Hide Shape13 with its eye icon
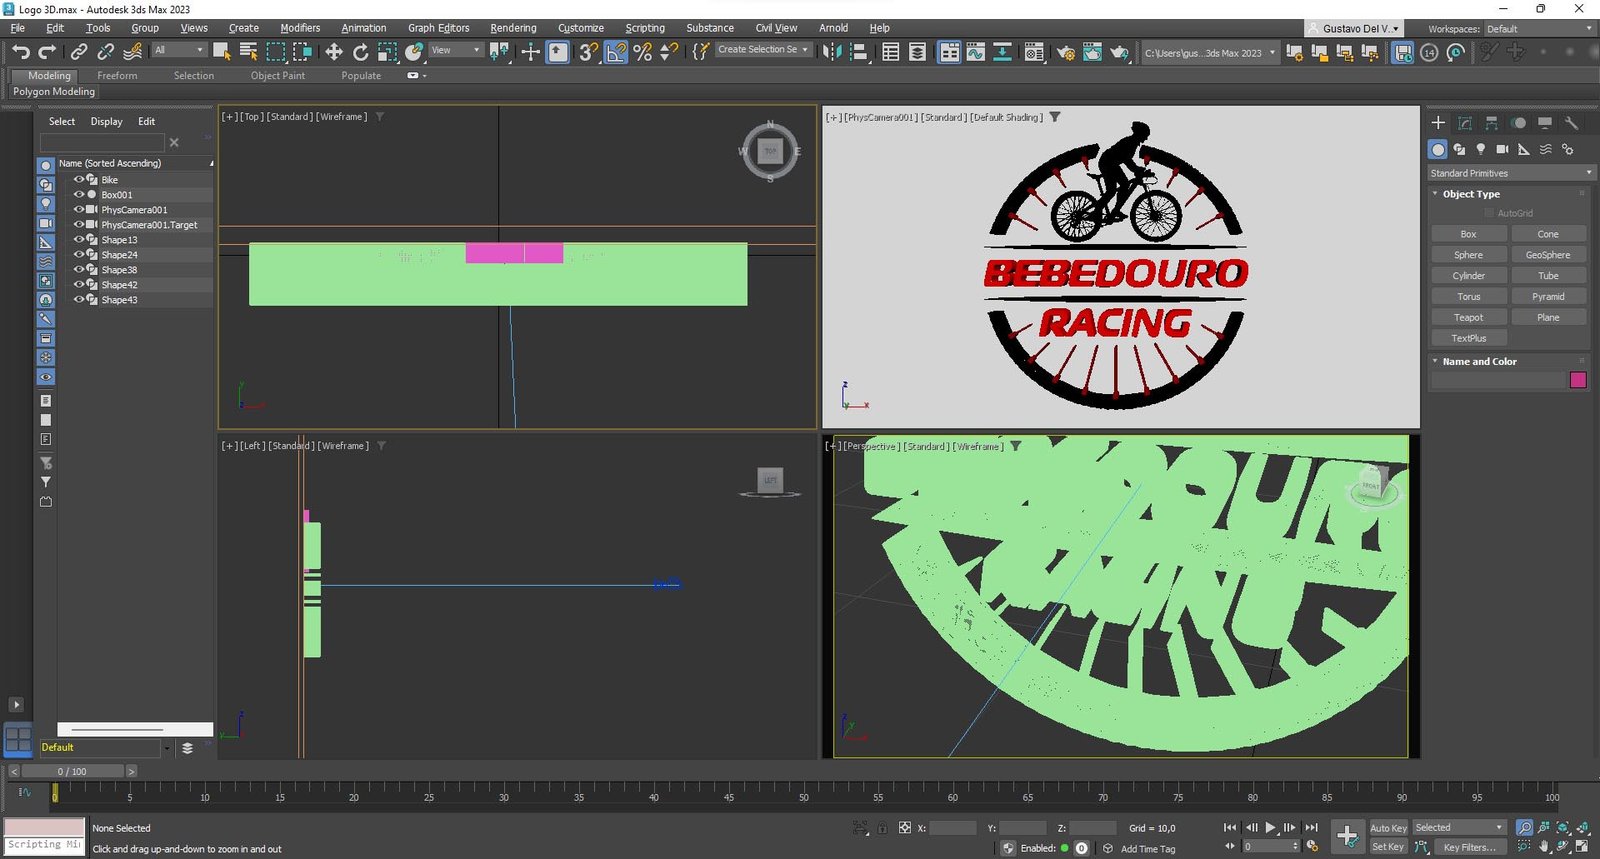This screenshot has height=859, width=1600. click(79, 240)
